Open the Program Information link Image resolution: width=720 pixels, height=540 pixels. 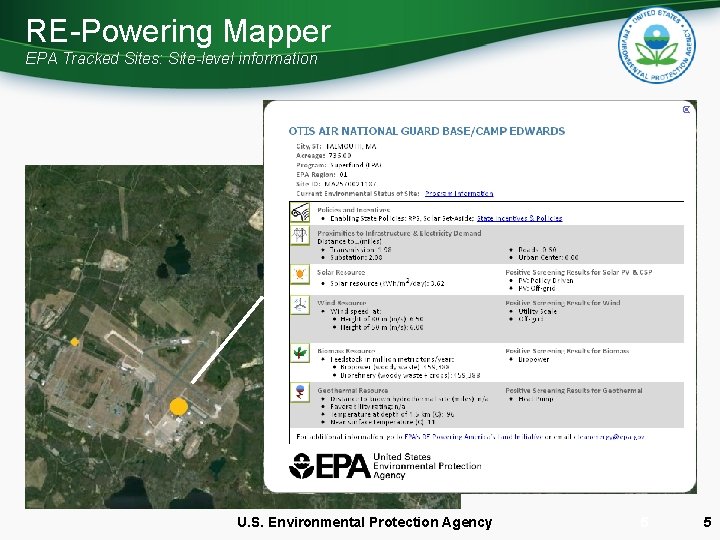pyautogui.click(x=459, y=193)
